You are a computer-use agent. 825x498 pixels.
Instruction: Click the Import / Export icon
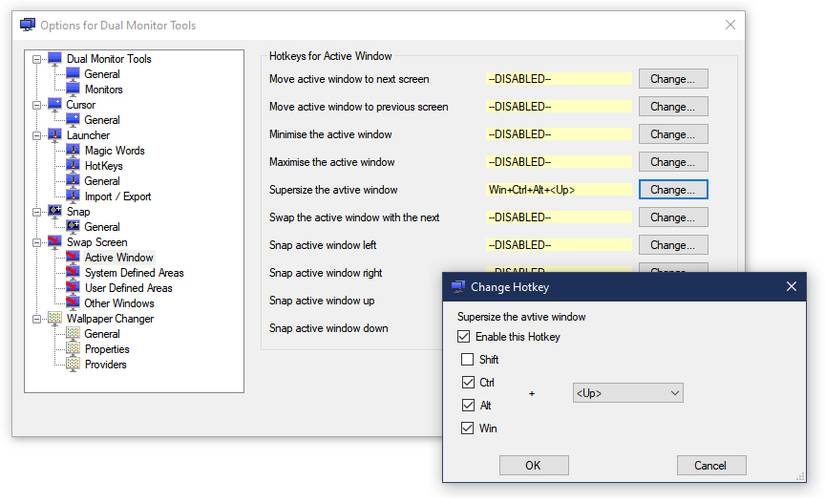point(73,196)
